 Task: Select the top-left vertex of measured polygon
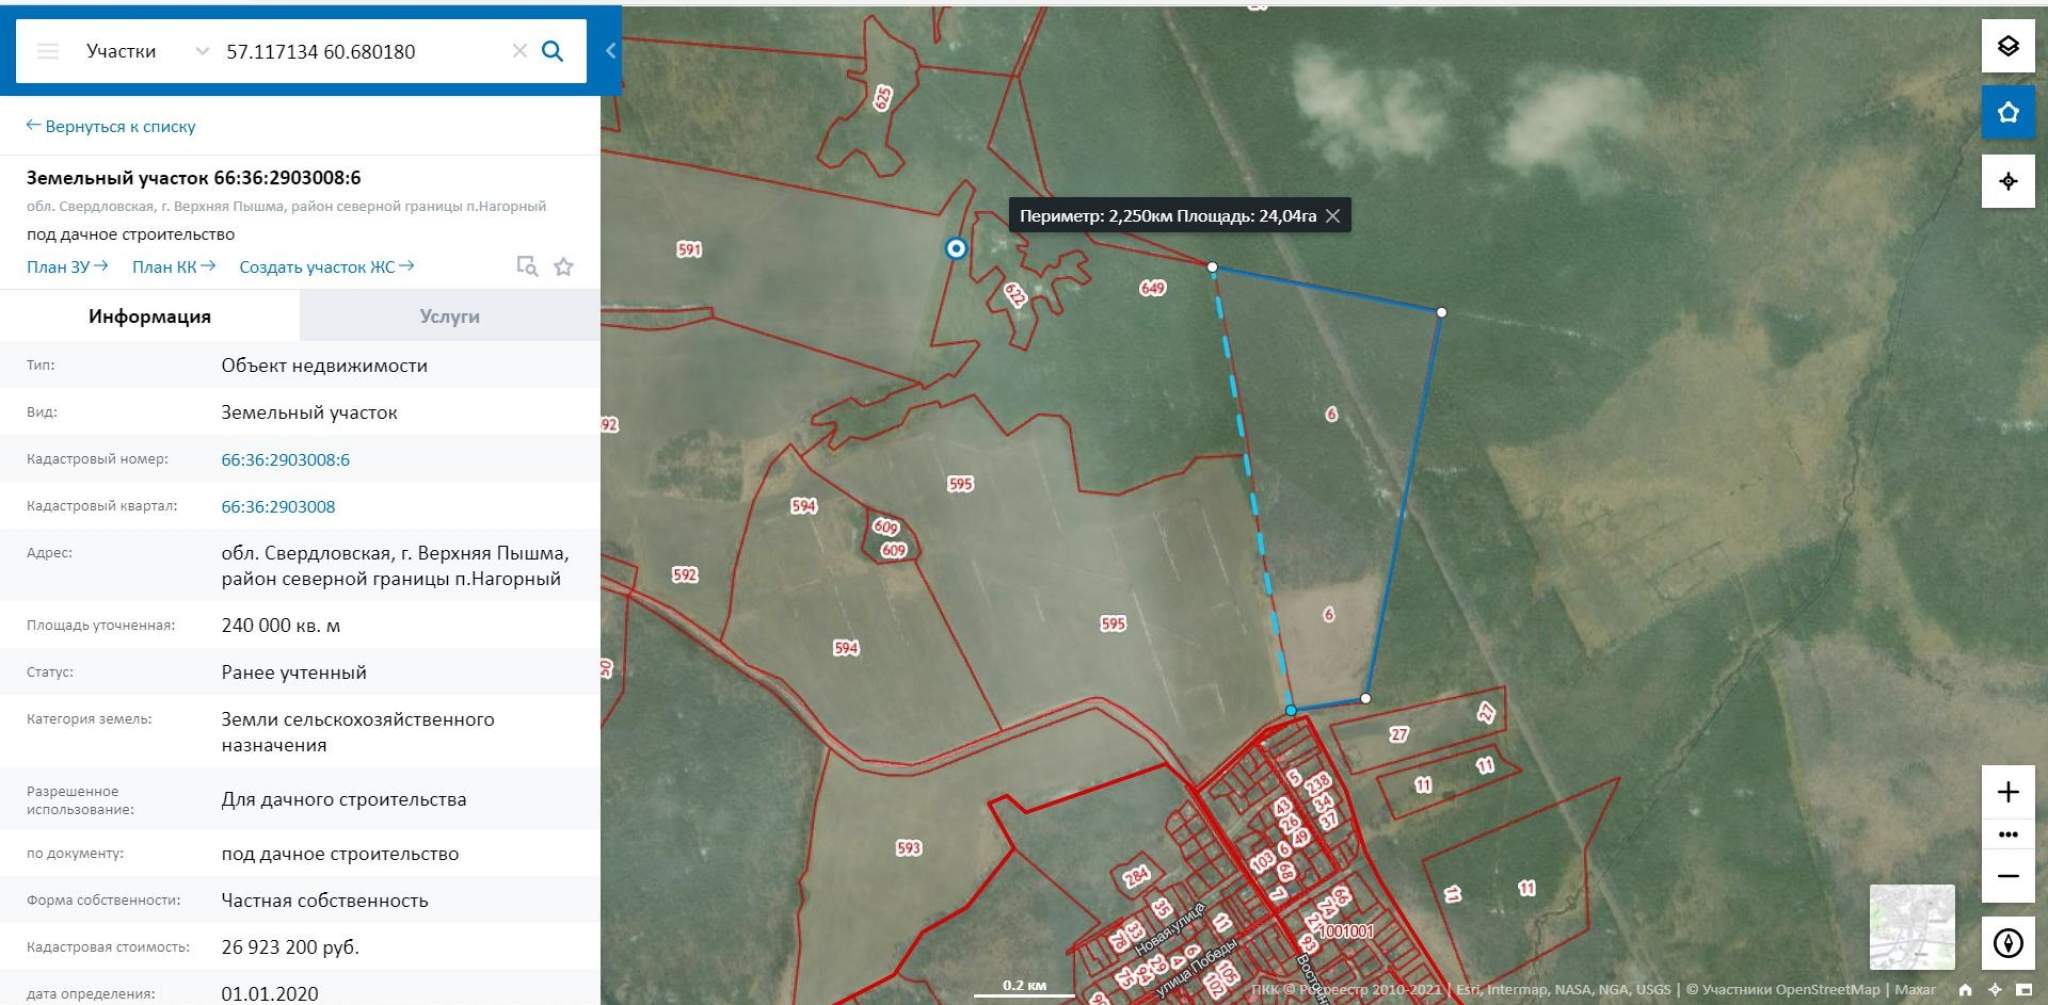pyautogui.click(x=1212, y=267)
